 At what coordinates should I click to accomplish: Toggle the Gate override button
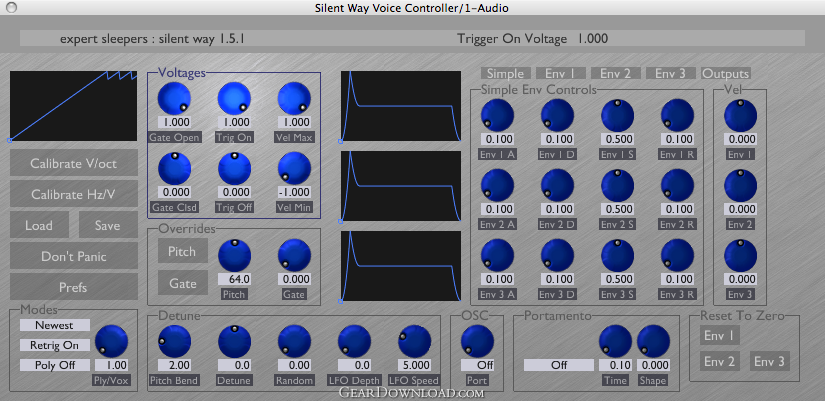click(x=183, y=283)
